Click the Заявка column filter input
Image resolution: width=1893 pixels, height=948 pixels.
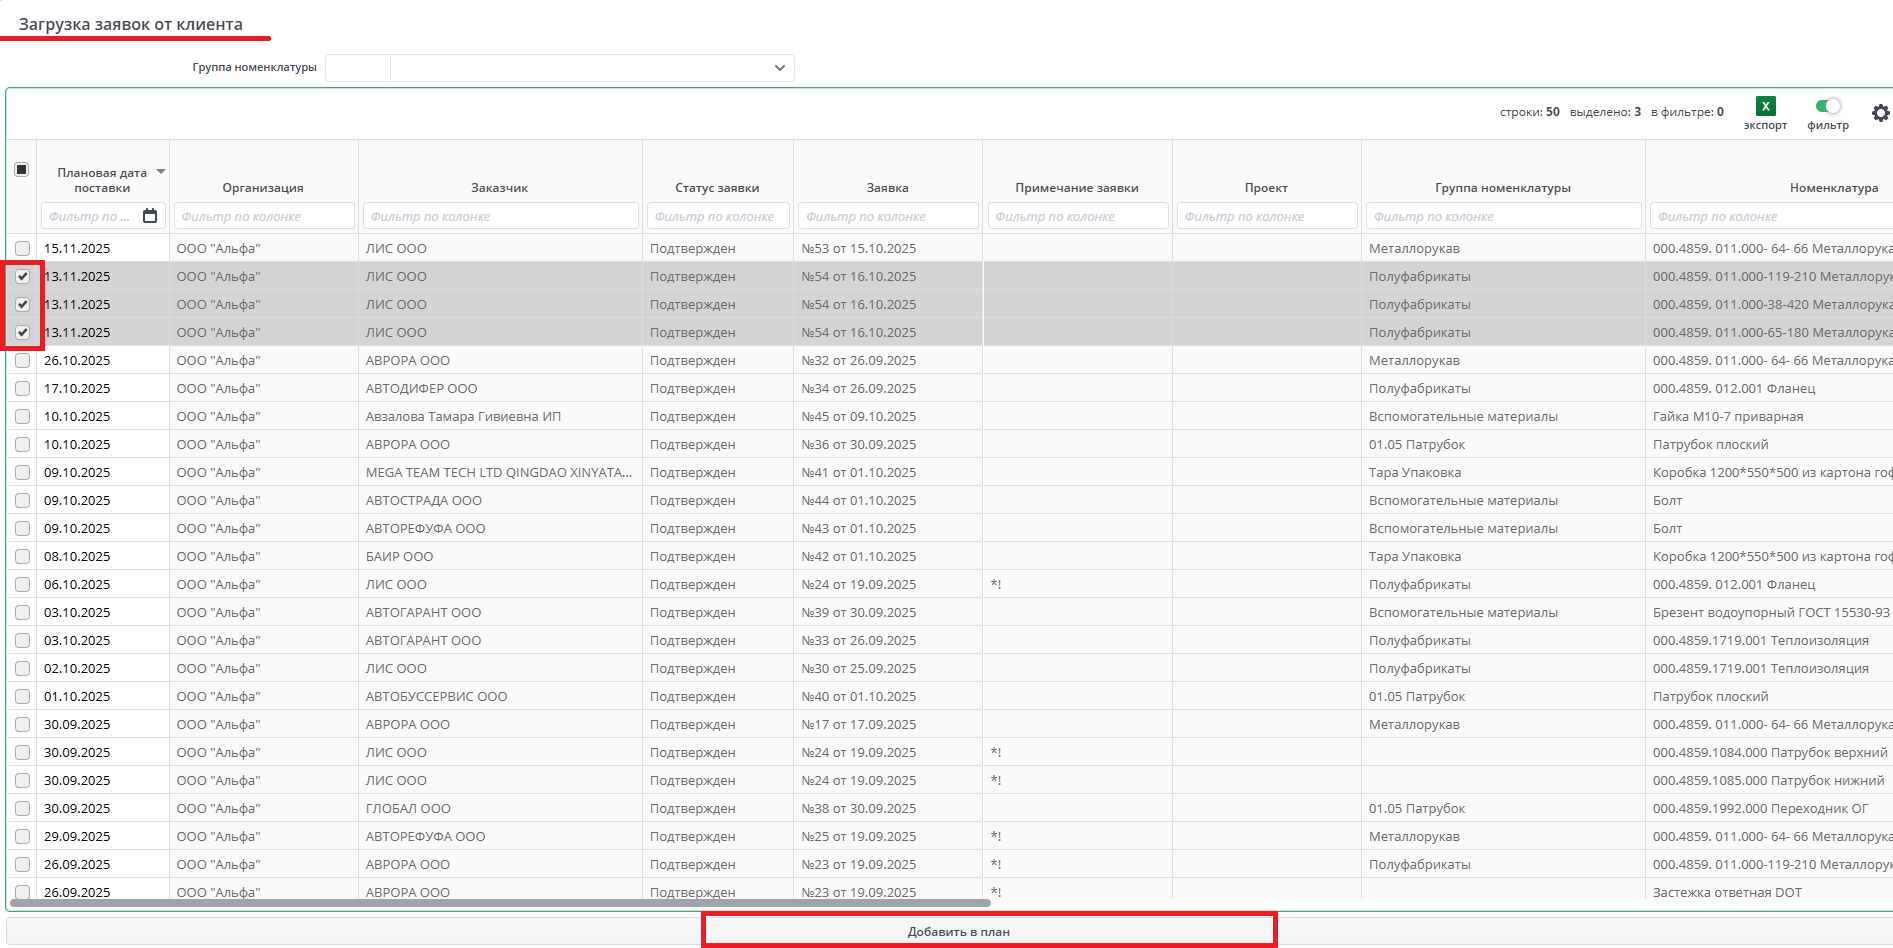[x=887, y=216]
